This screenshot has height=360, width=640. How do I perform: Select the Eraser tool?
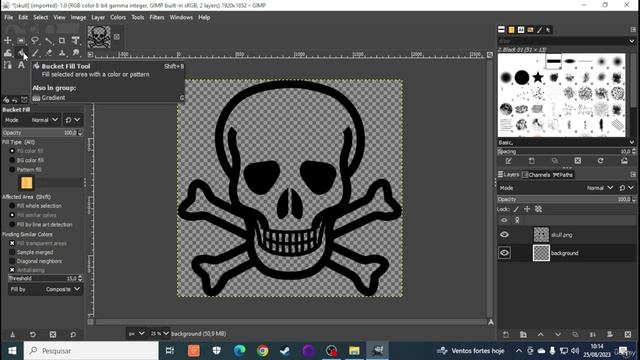click(49, 53)
